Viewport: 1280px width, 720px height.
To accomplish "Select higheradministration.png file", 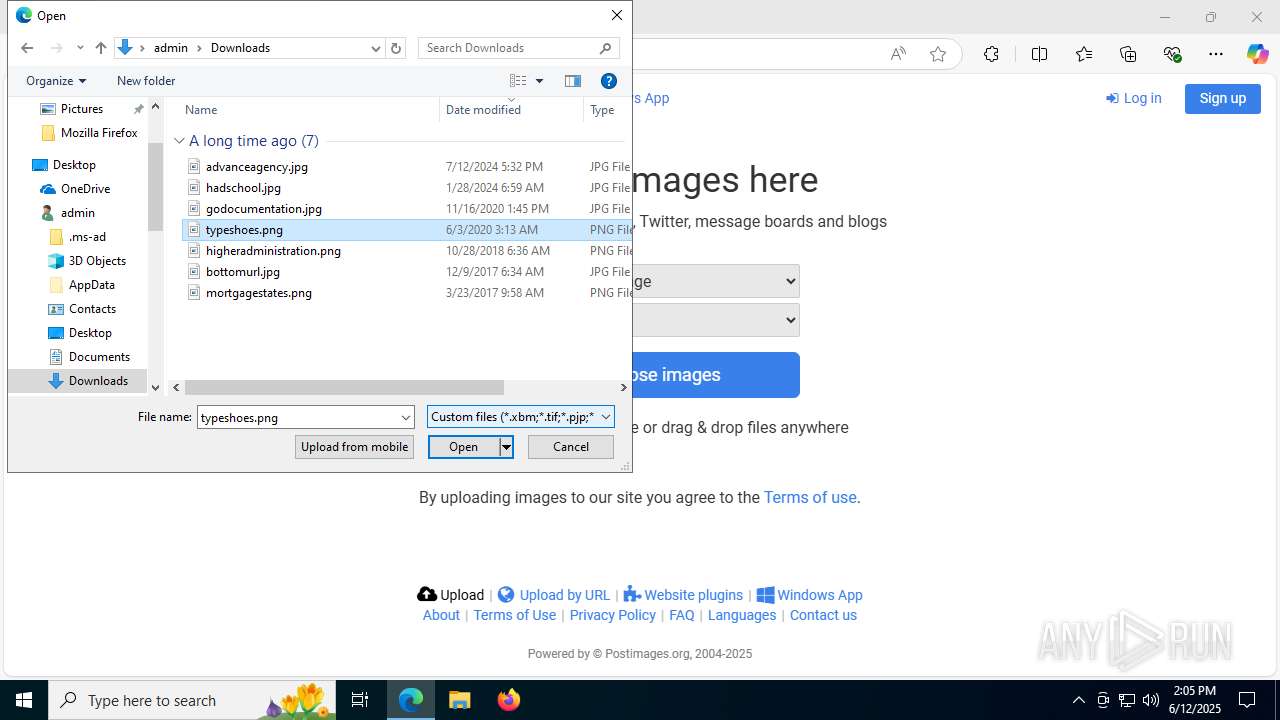I will [x=273, y=251].
